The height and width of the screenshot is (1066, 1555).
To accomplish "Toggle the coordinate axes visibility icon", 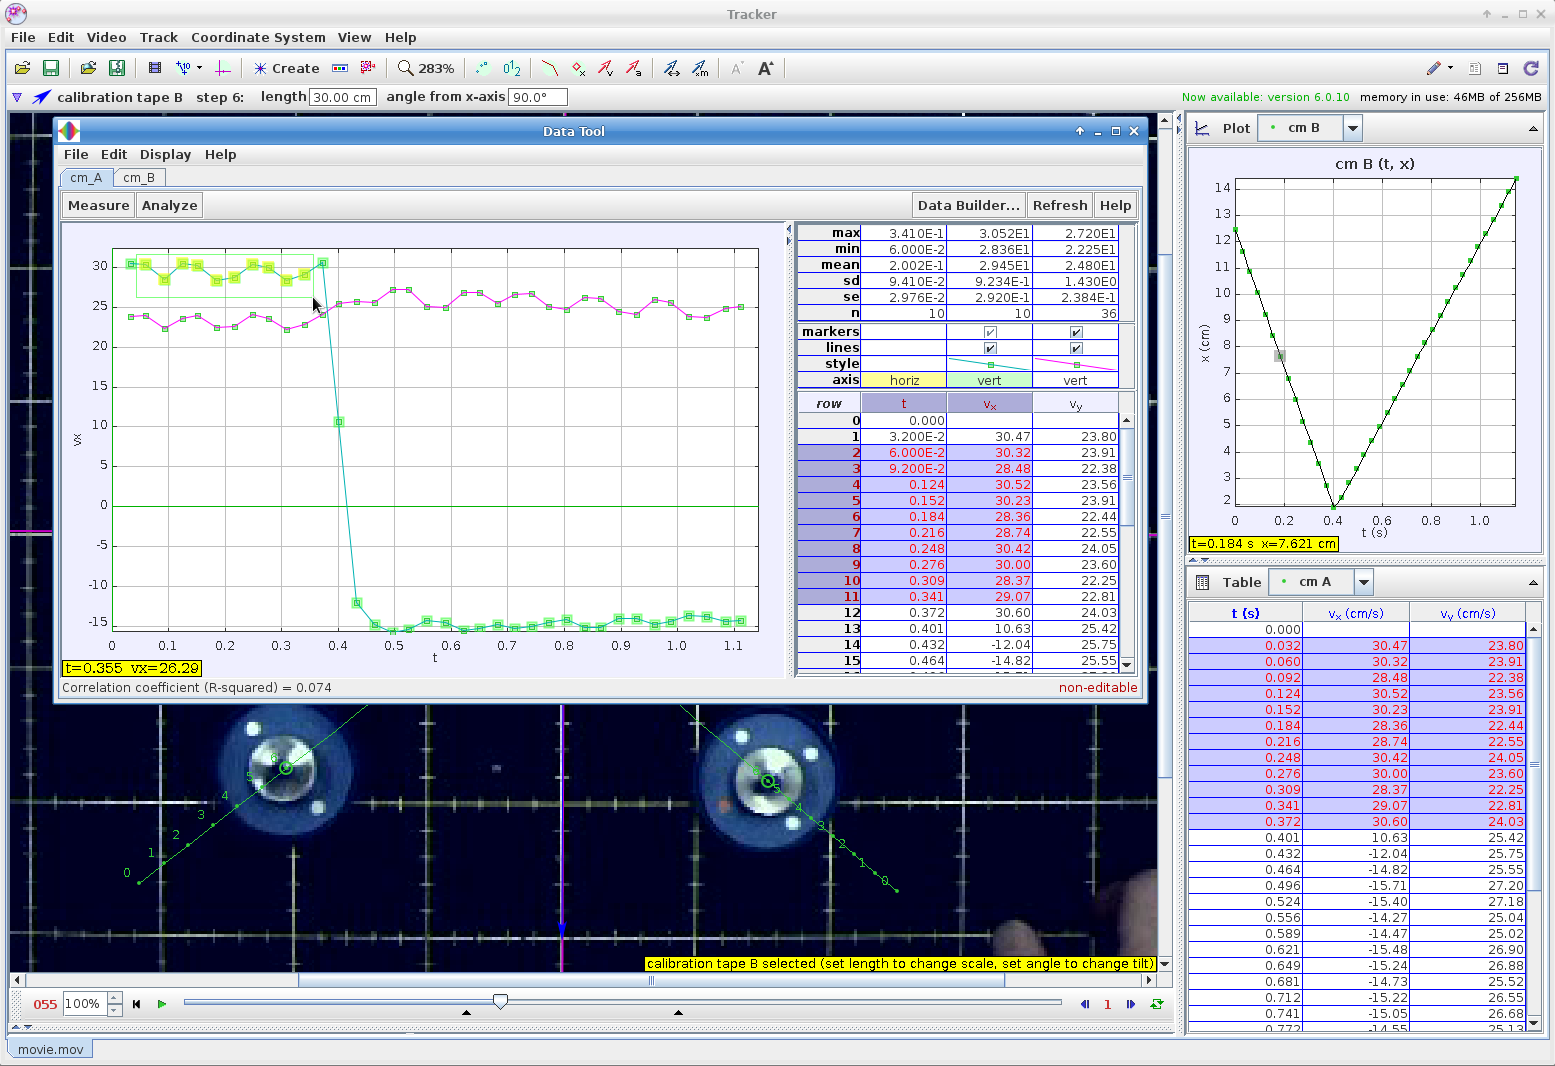I will pos(222,68).
